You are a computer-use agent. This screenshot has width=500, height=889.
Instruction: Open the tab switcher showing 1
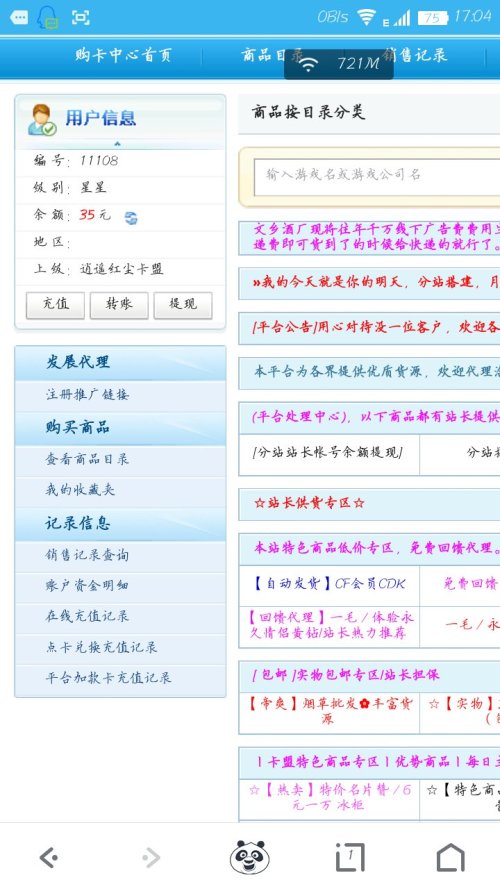[350, 857]
